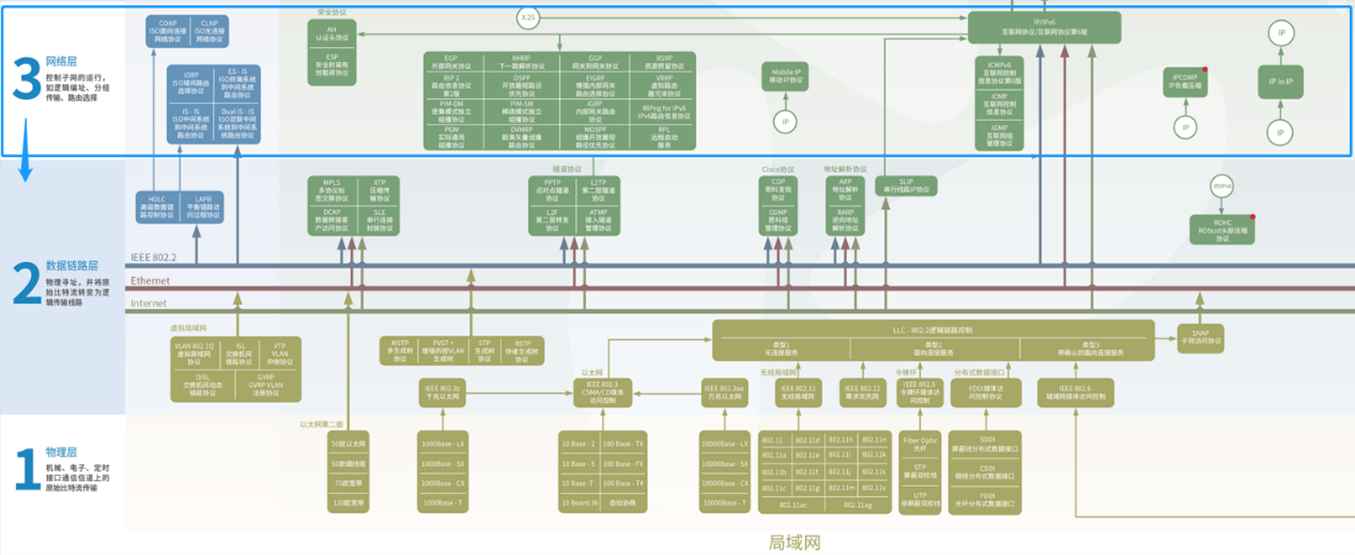Select the IEEE 802.3 CSMA/CD box

[x=602, y=393]
